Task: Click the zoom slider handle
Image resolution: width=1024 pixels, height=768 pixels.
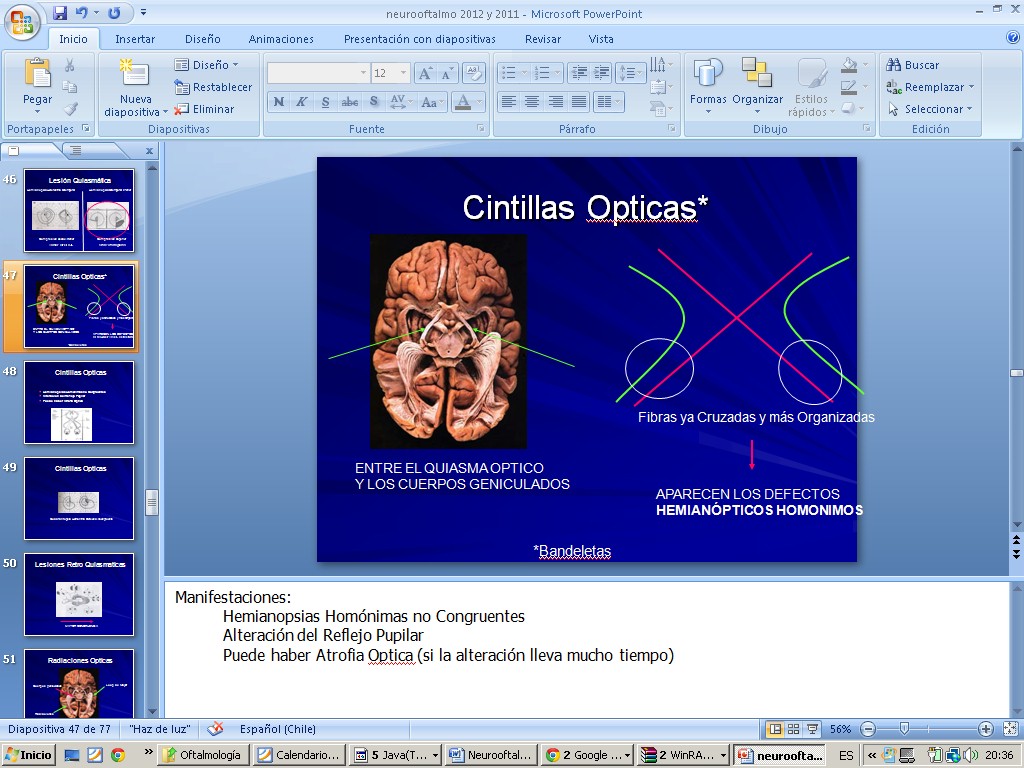Action: pos(904,729)
